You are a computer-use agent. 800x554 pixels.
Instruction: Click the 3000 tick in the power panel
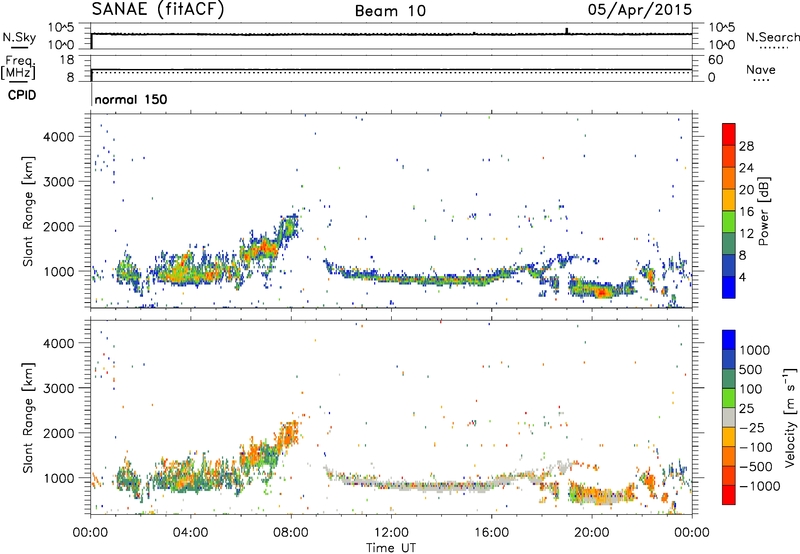(59, 182)
